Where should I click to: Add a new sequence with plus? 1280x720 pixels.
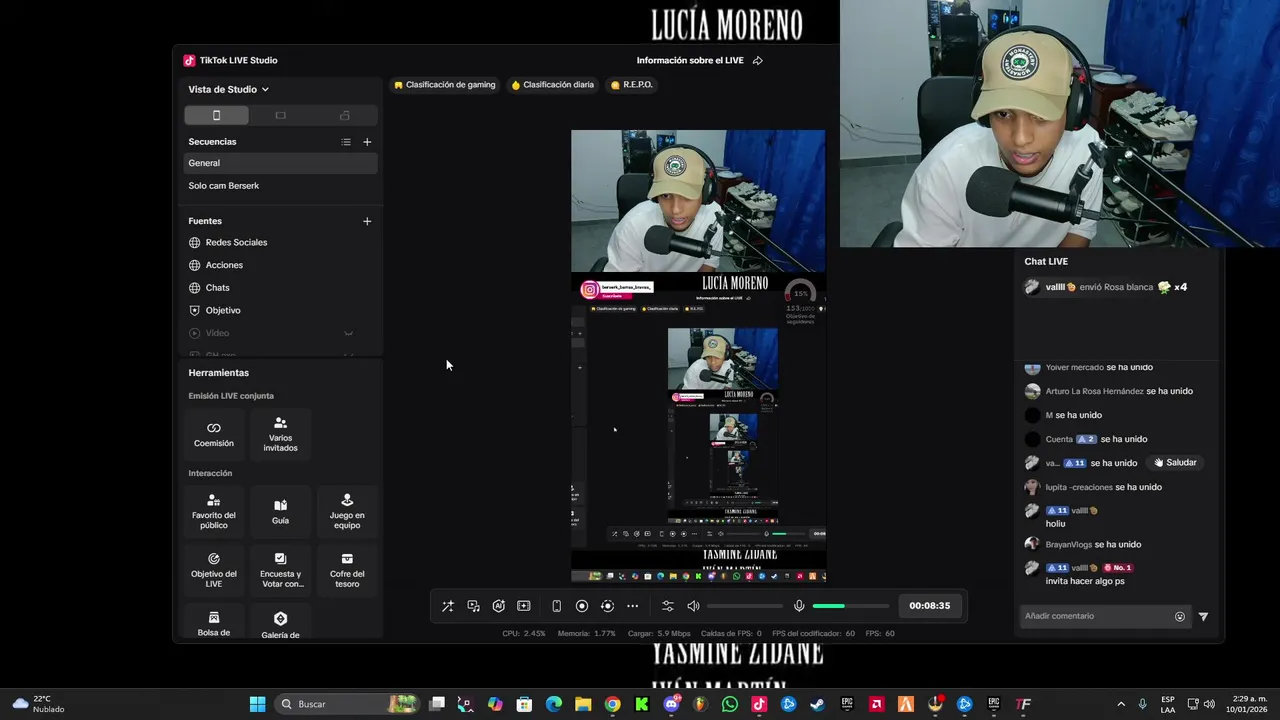coord(367,142)
